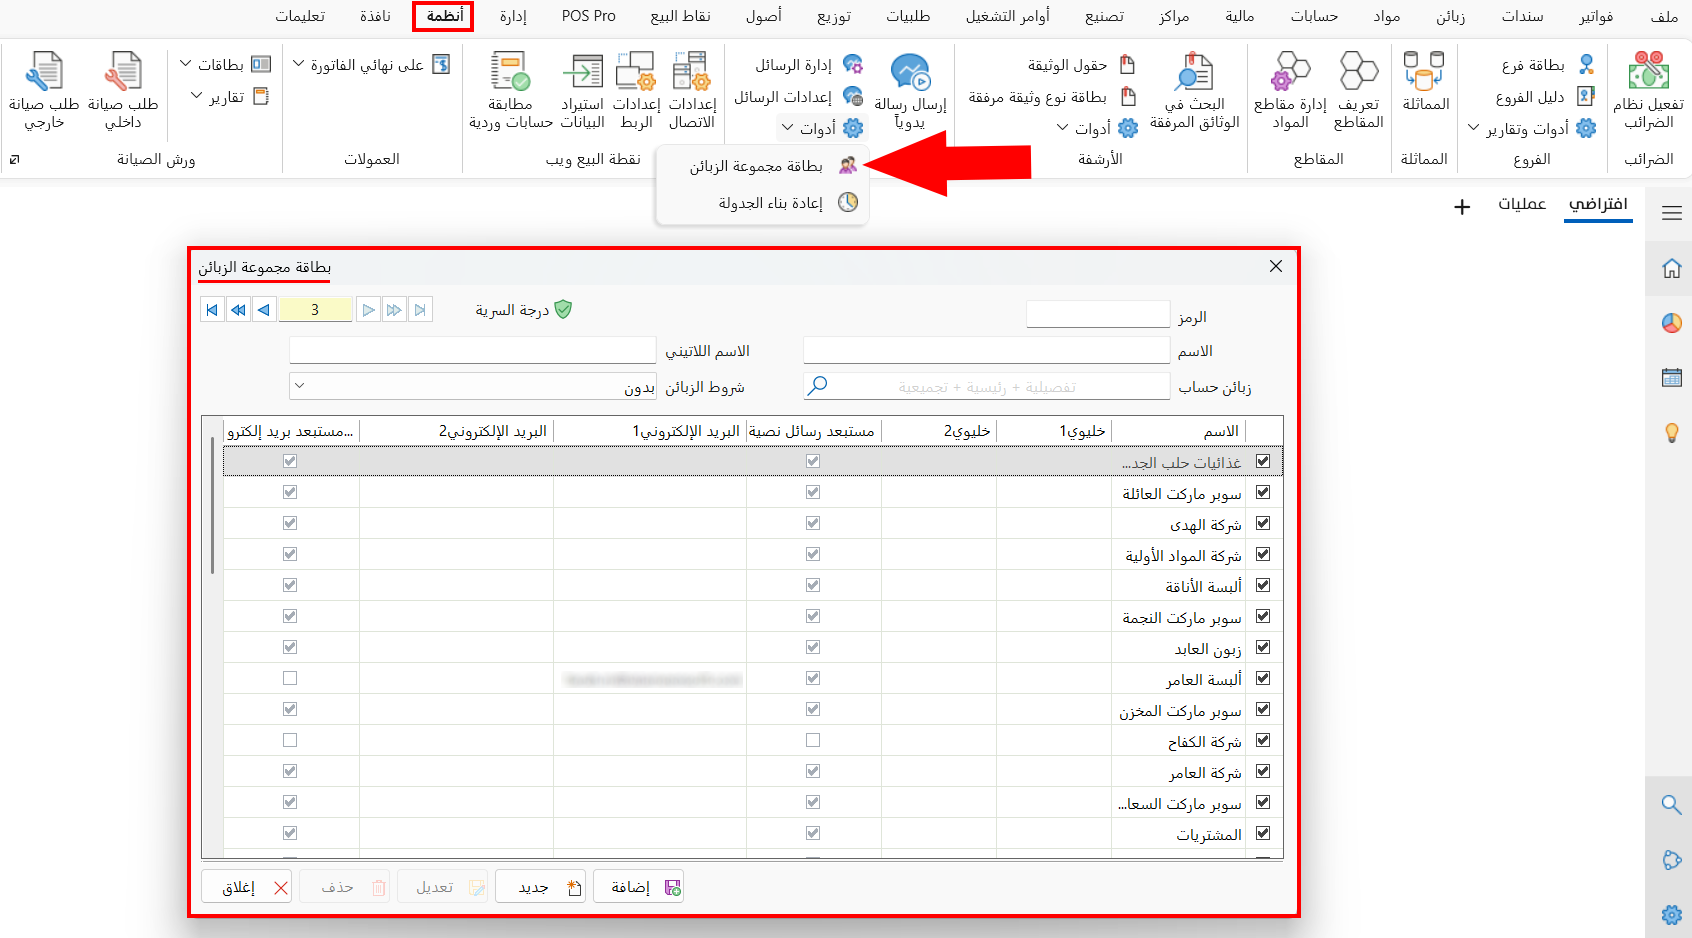The image size is (1692, 938).
Task: Open the calendar icon in sidebar
Action: 1671,377
